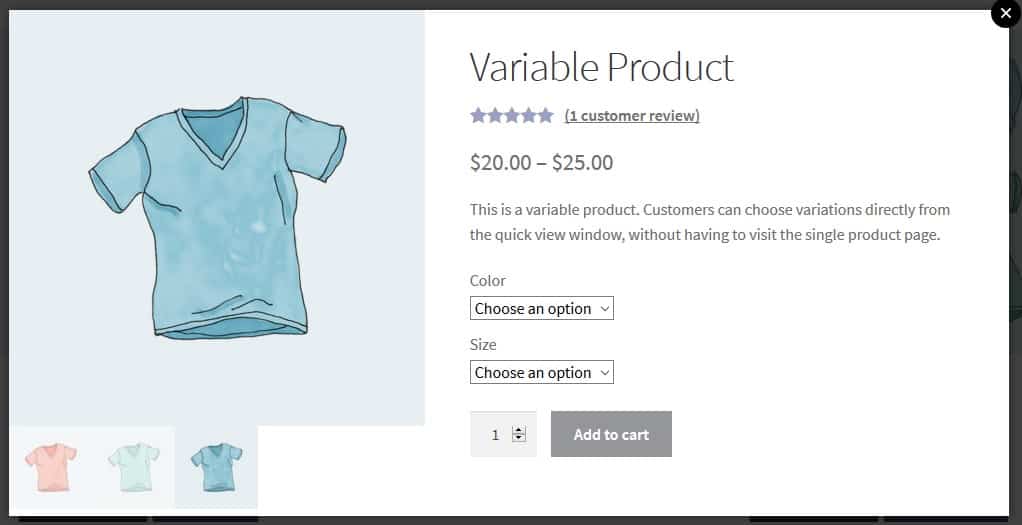Screen dimensions: 1022x525
Task: Click the middle star in the rating
Action: click(512, 116)
